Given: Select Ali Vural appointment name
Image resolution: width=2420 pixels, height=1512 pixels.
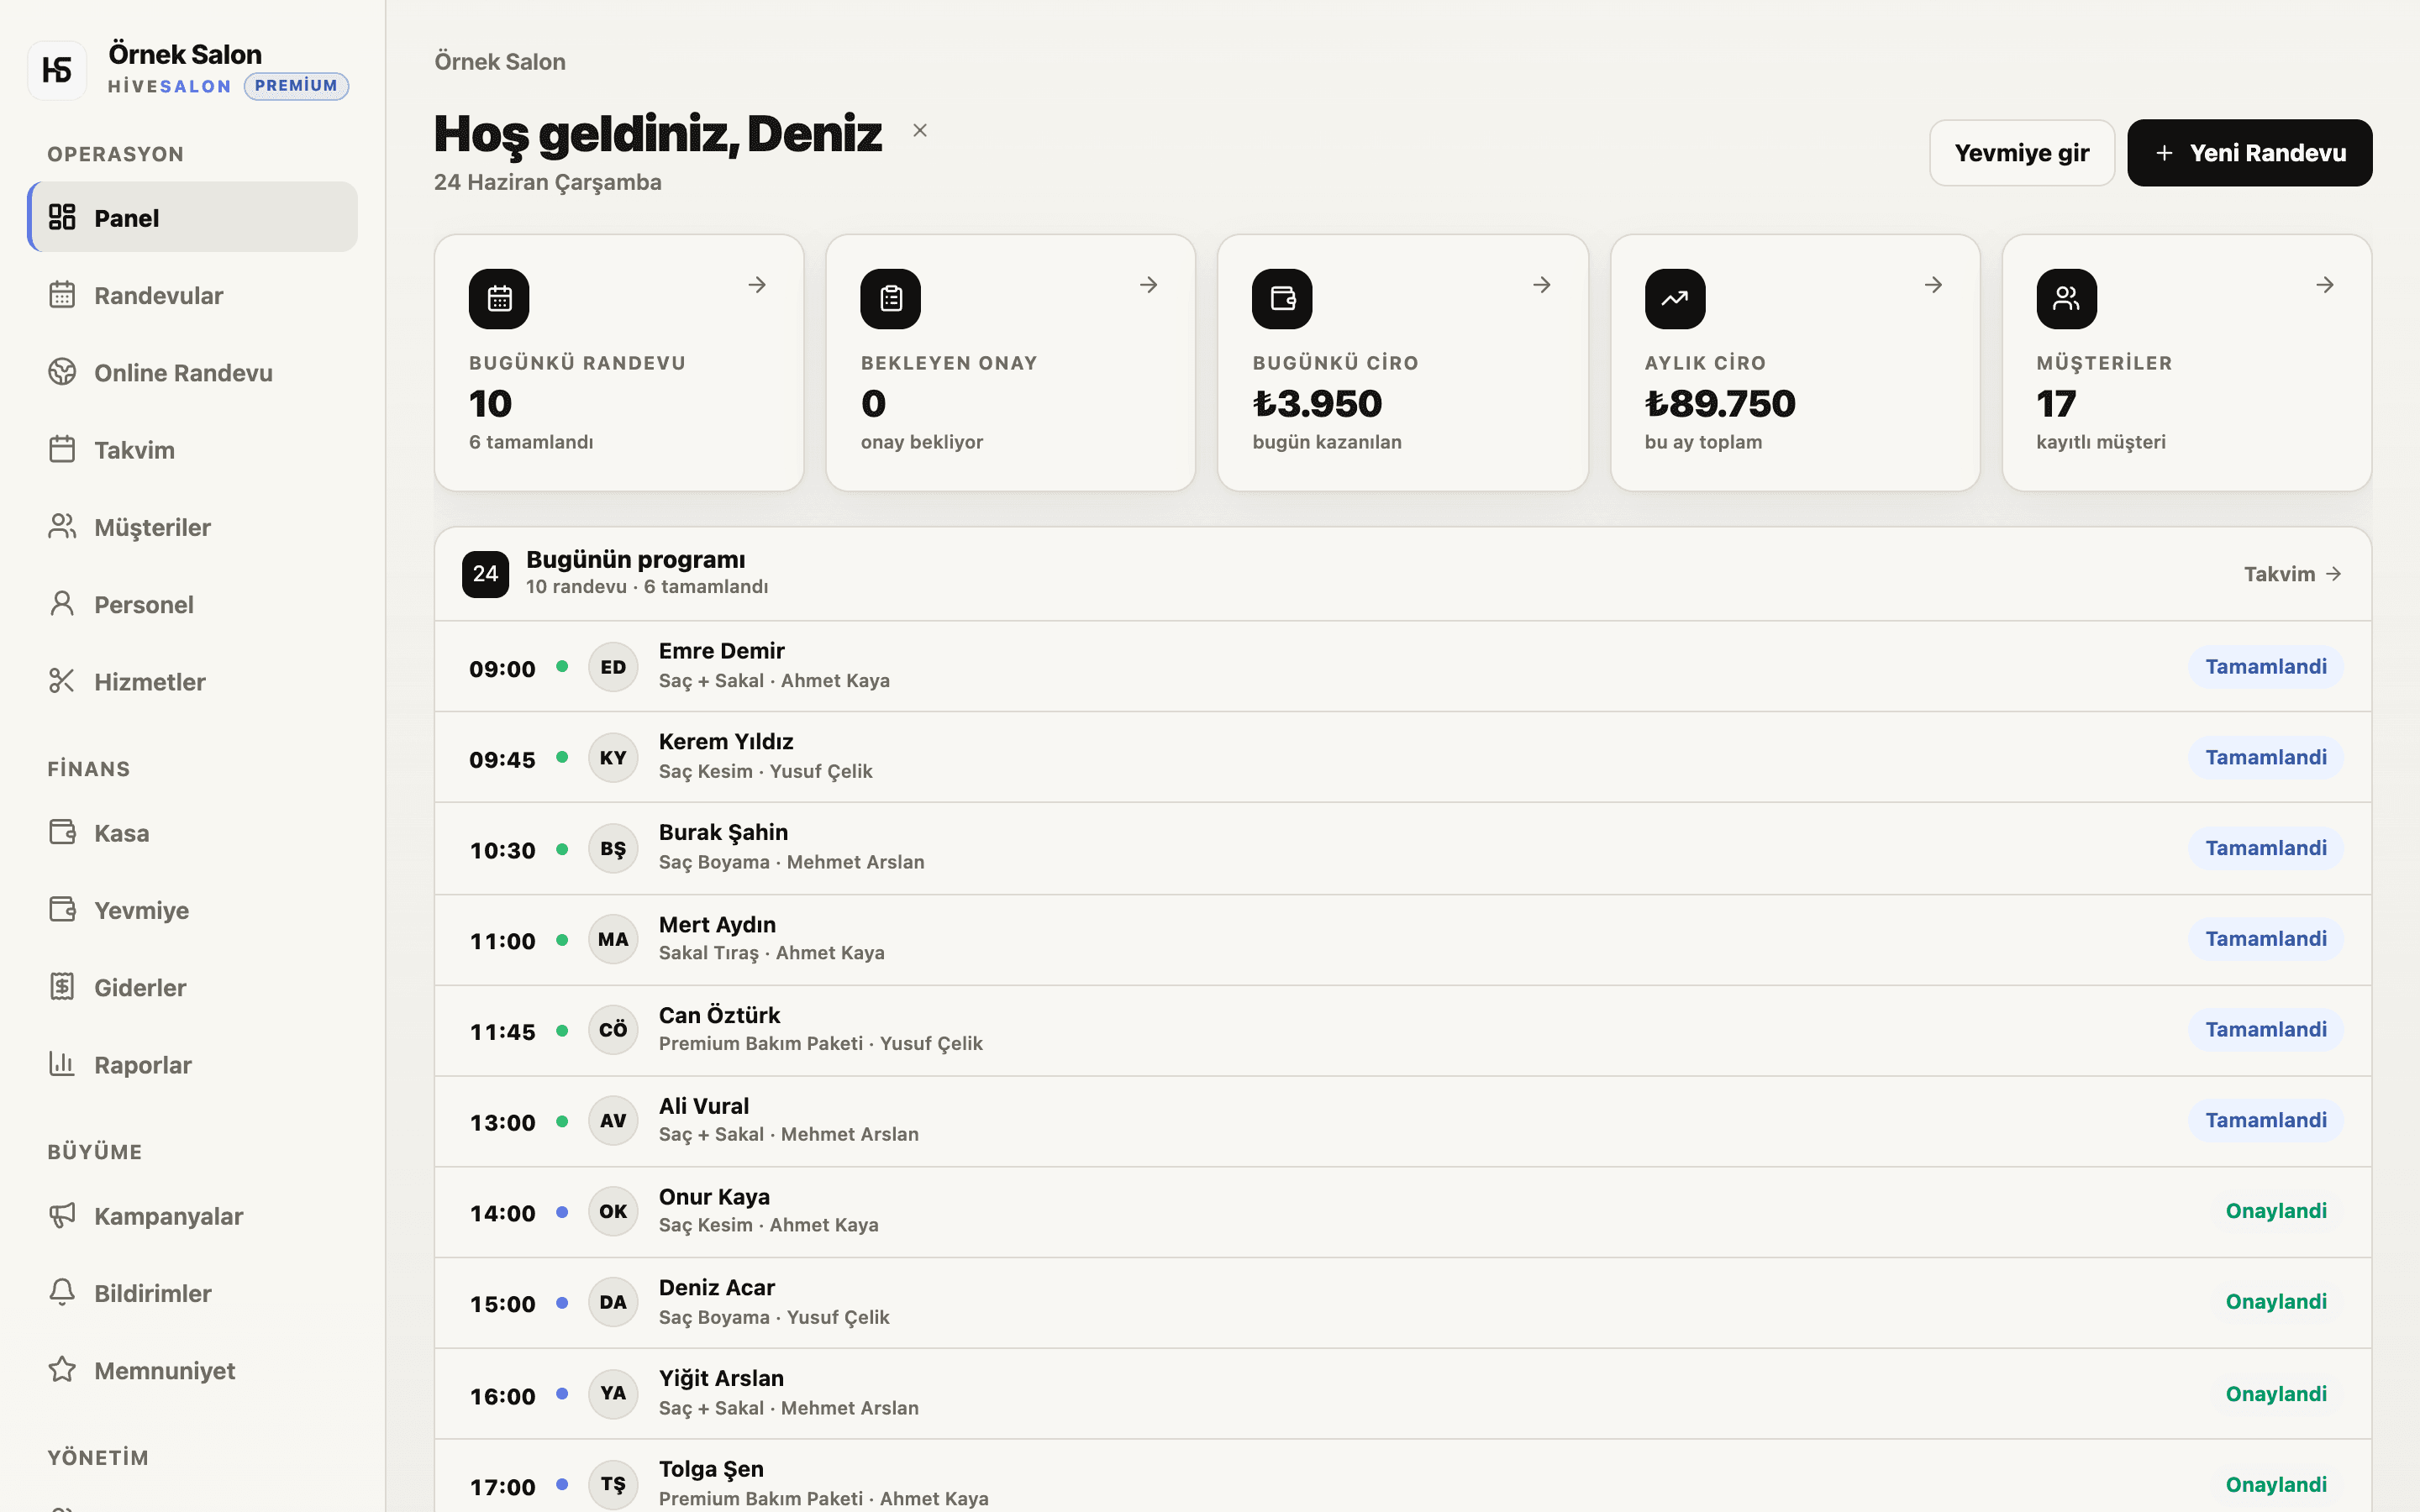Looking at the screenshot, I should pos(703,1106).
